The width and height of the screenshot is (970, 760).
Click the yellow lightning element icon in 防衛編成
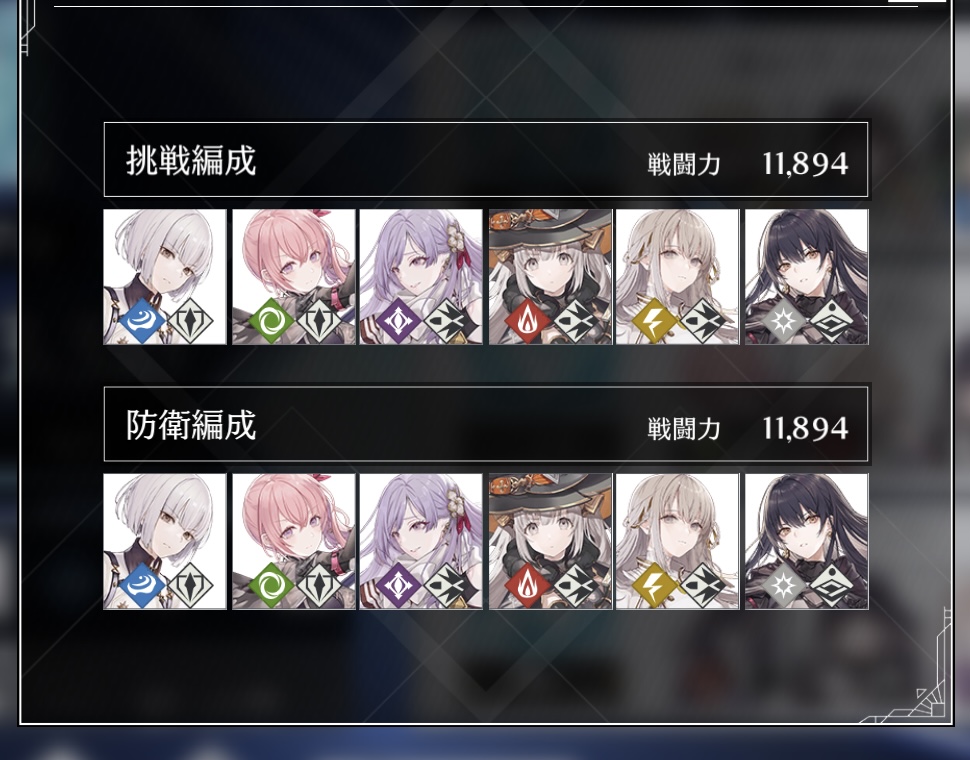point(655,586)
